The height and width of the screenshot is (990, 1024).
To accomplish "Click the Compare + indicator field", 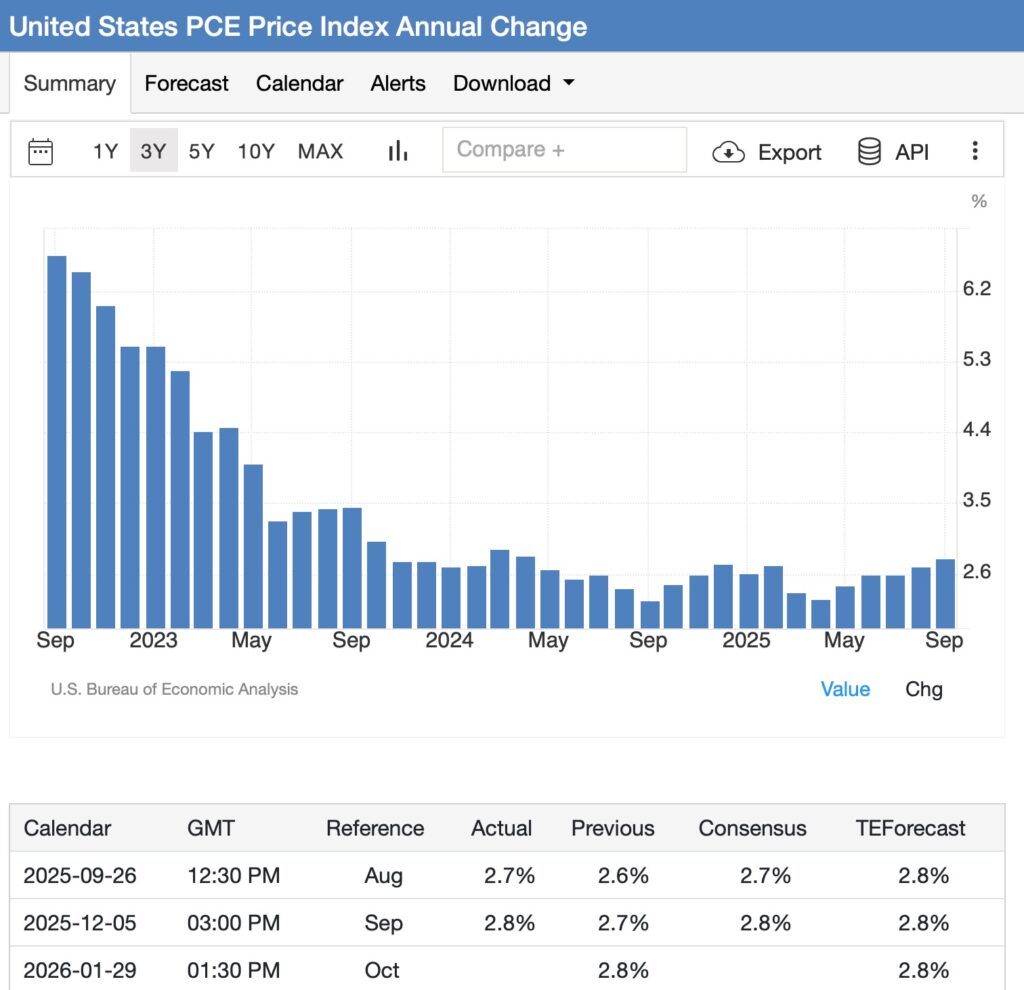I will click(564, 150).
